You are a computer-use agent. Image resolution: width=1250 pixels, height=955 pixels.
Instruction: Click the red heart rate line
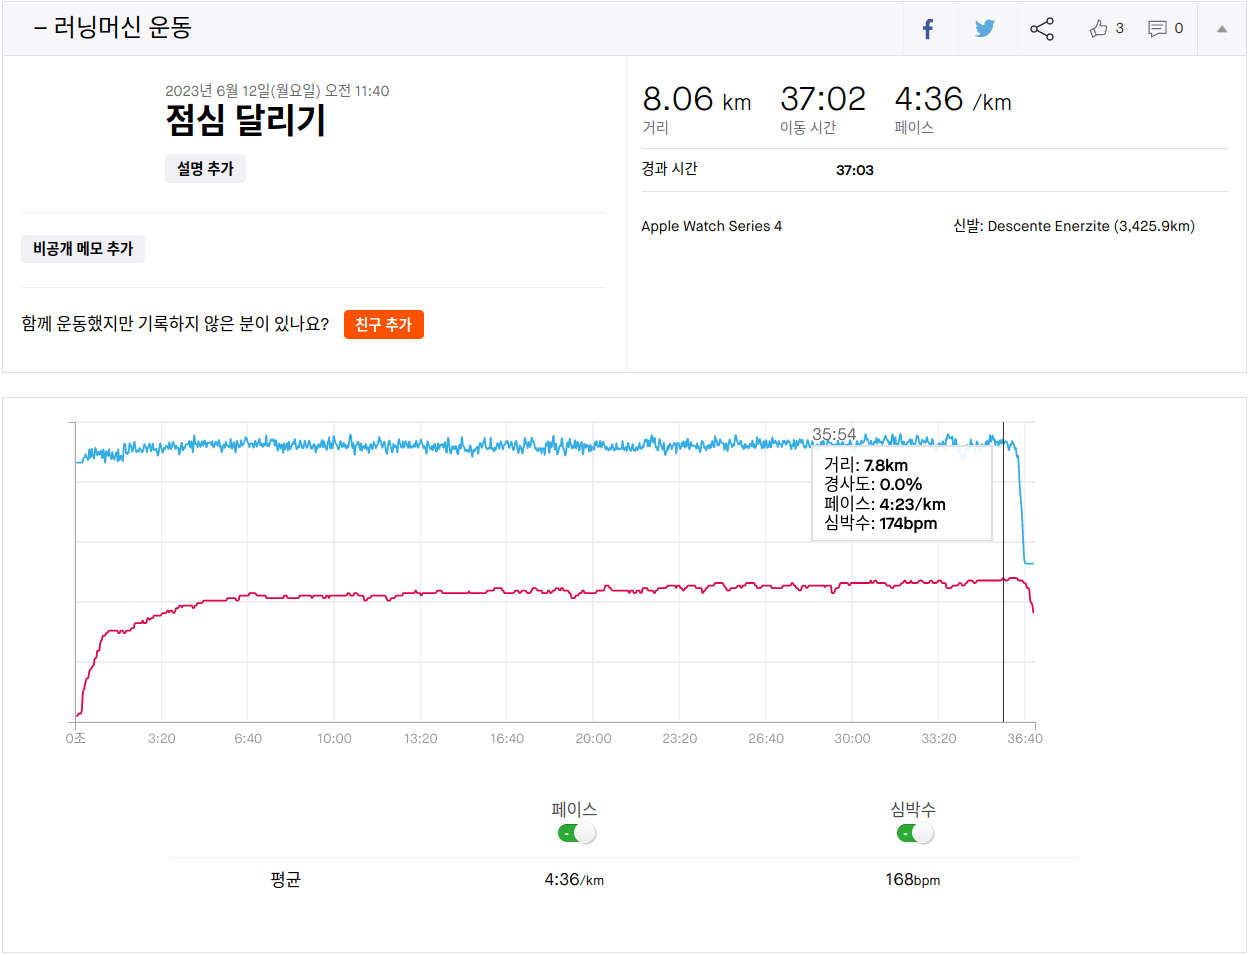pos(500,591)
